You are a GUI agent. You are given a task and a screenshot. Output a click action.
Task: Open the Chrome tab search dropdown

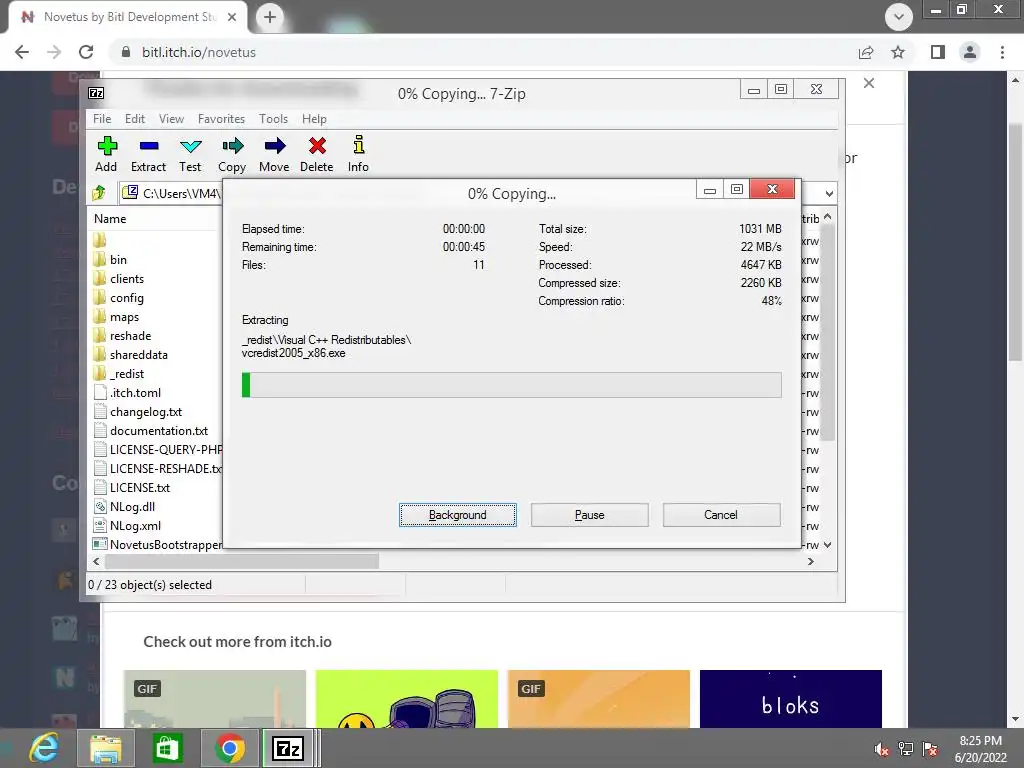pos(899,17)
